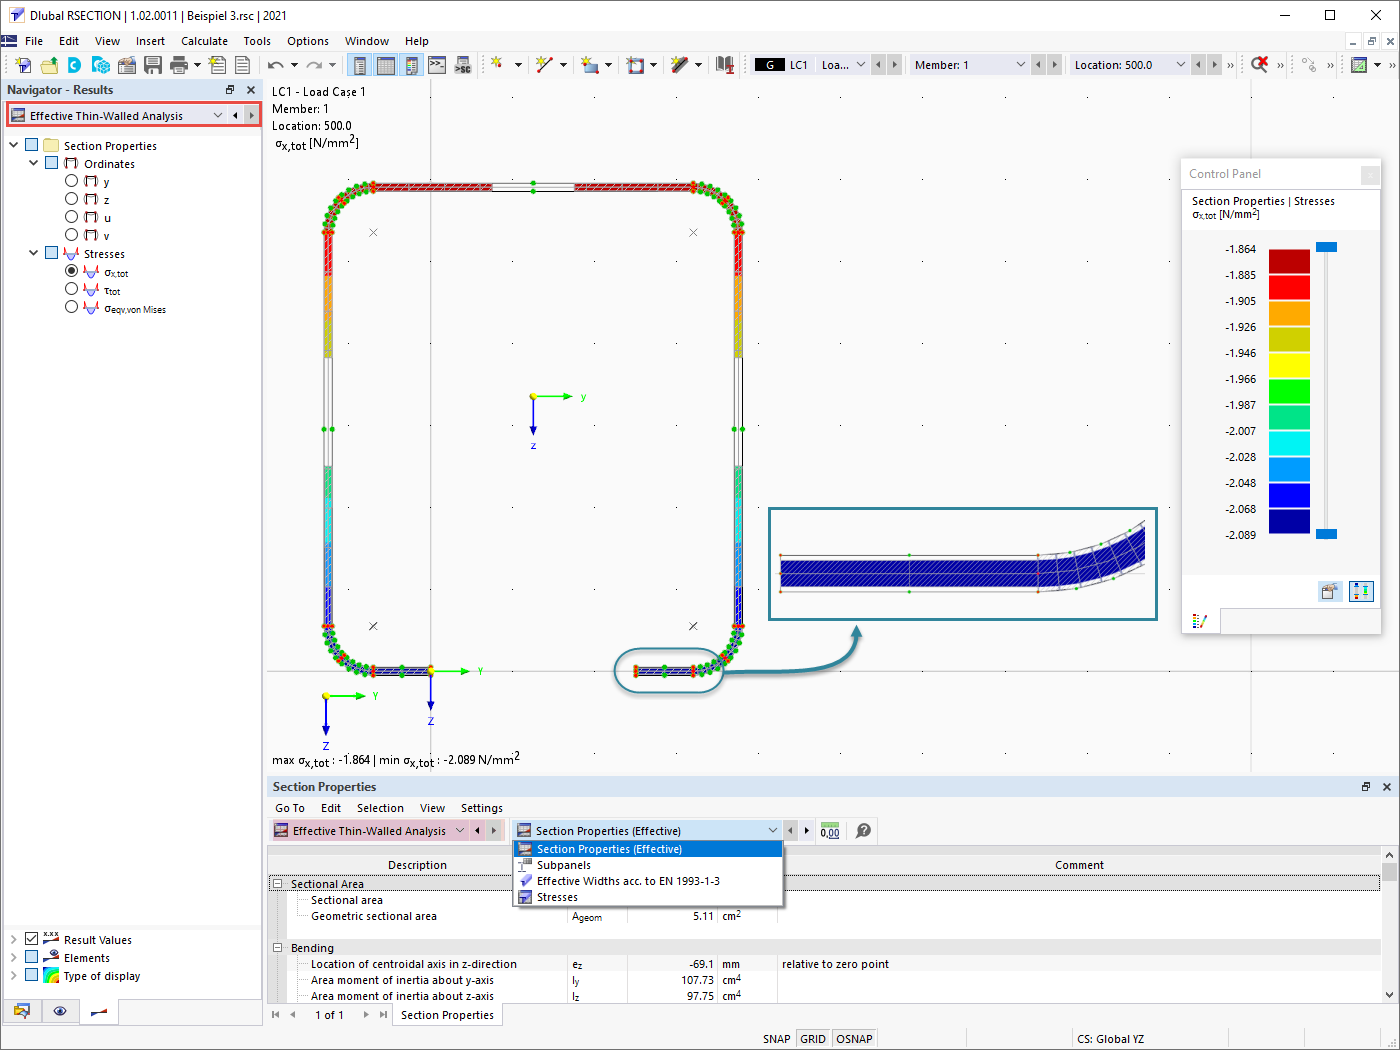
Task: Choose Stresses from the dropdown list
Action: point(648,897)
